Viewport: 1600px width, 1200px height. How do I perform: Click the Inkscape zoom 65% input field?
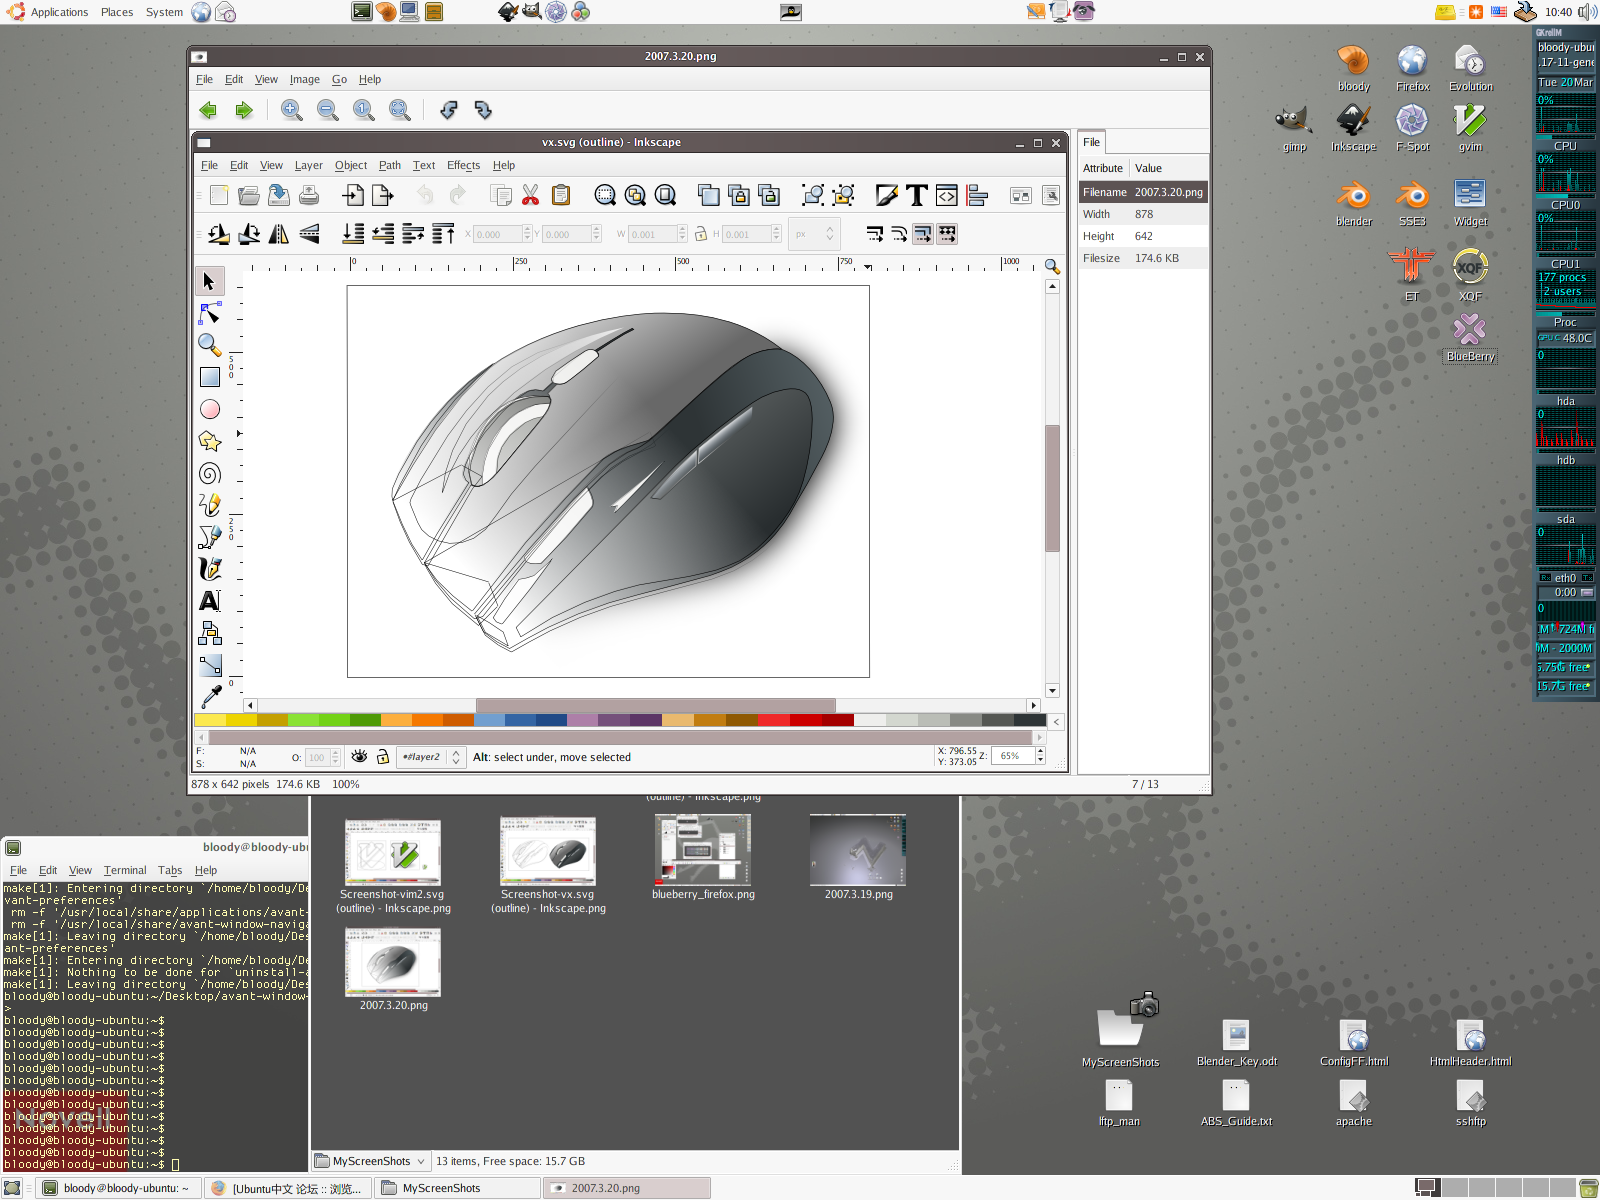[x=1012, y=757]
